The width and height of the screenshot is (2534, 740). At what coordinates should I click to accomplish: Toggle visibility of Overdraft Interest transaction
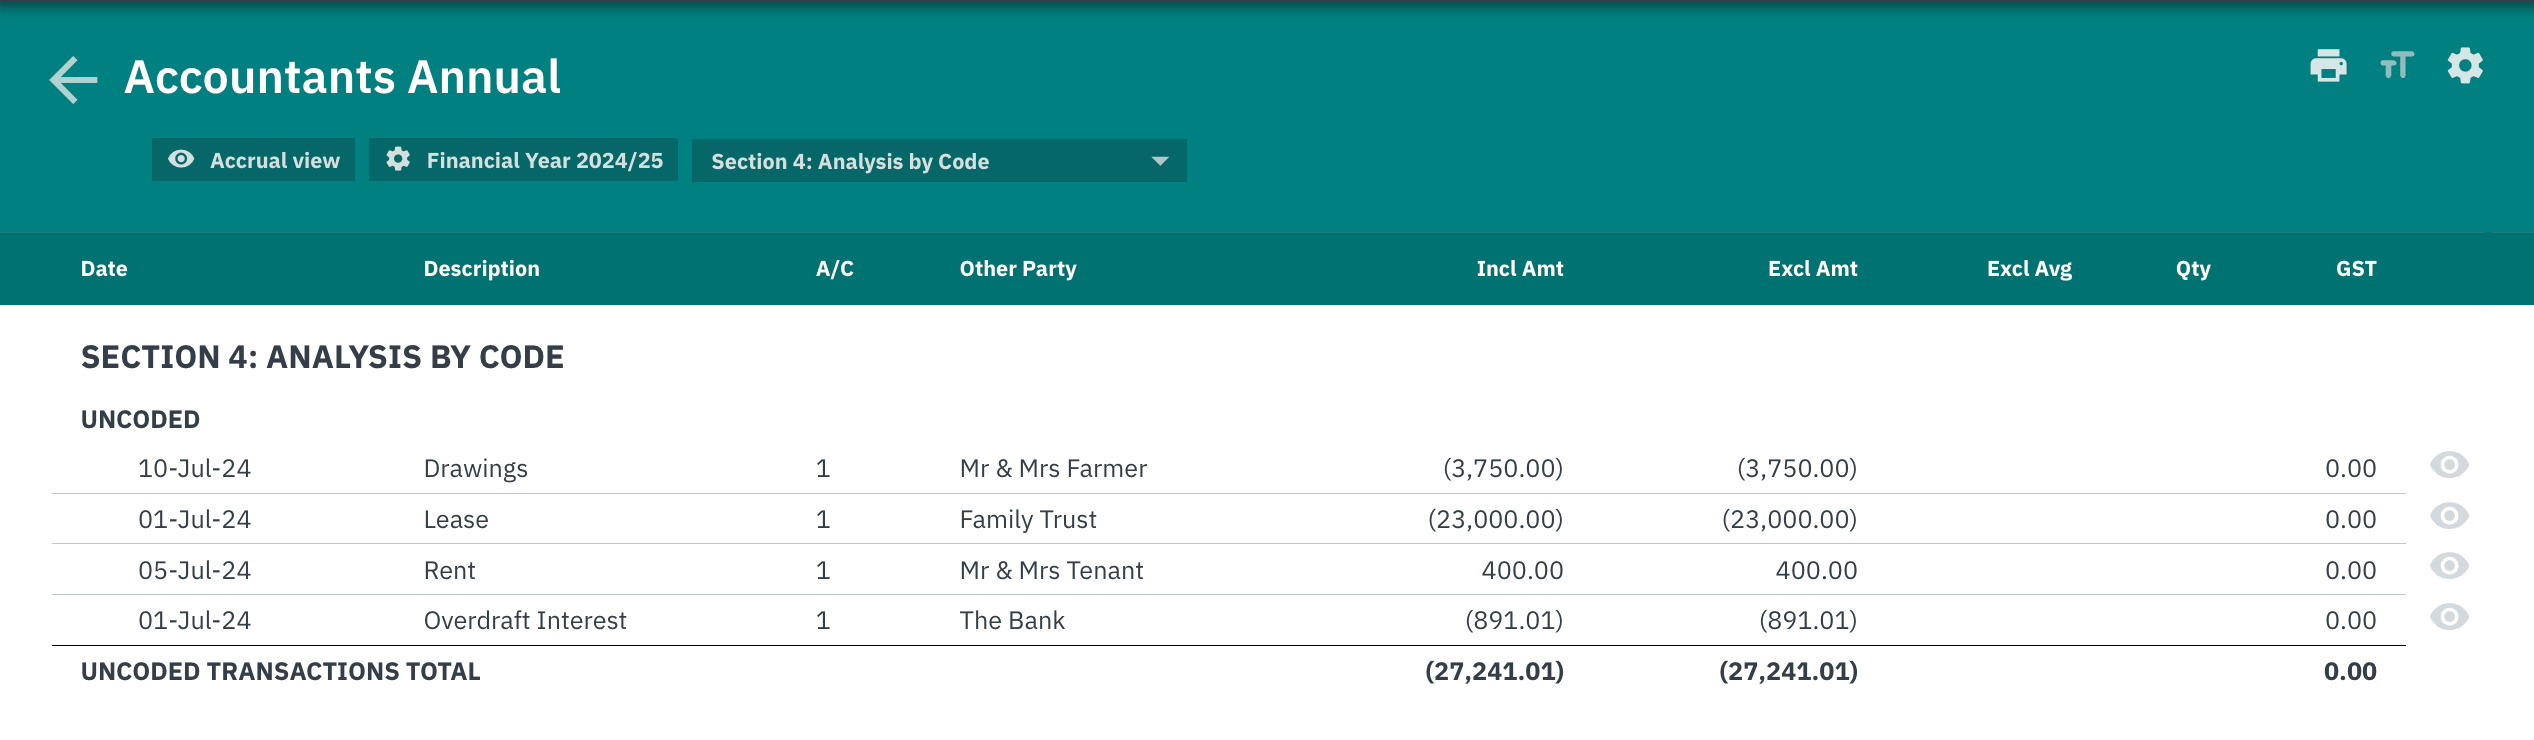point(2449,618)
